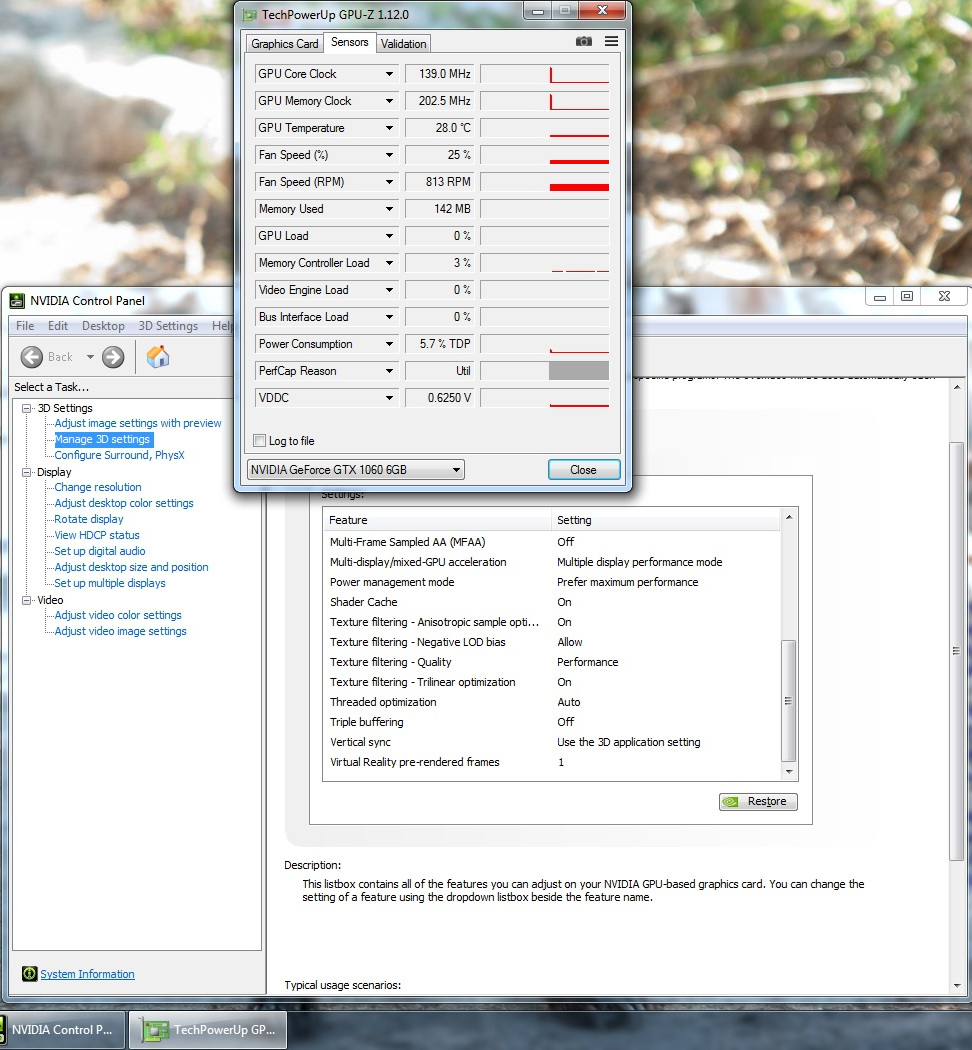Select Configure Surround, PhysX
The height and width of the screenshot is (1050, 972).
[119, 455]
